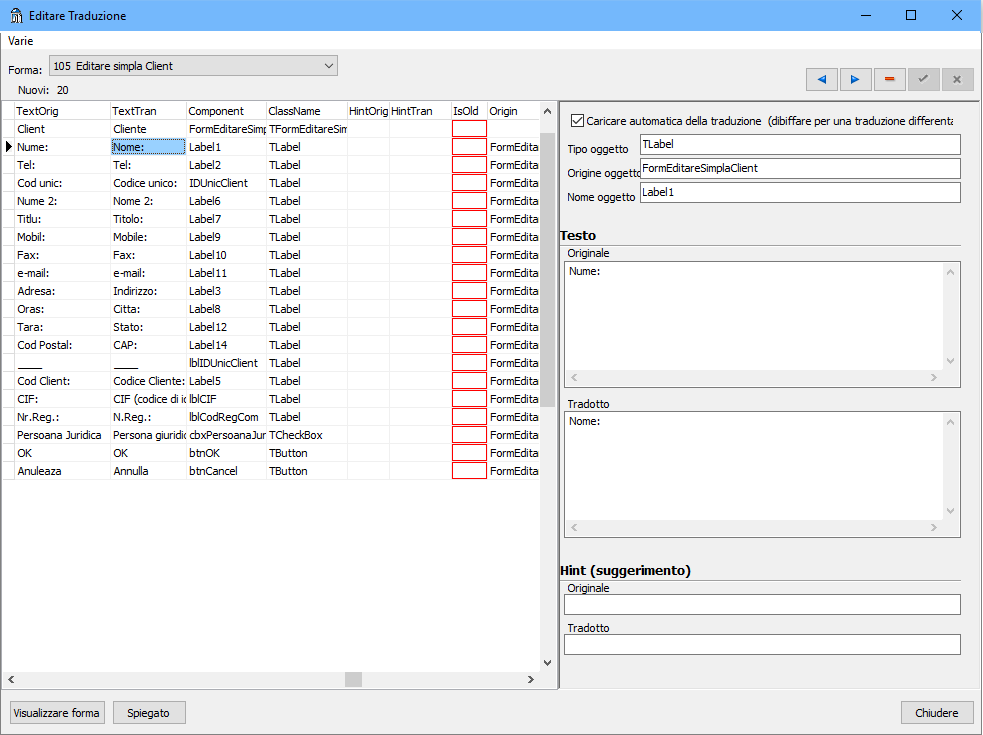Go to next record with right arrow
This screenshot has width=983, height=735.
click(x=855, y=79)
